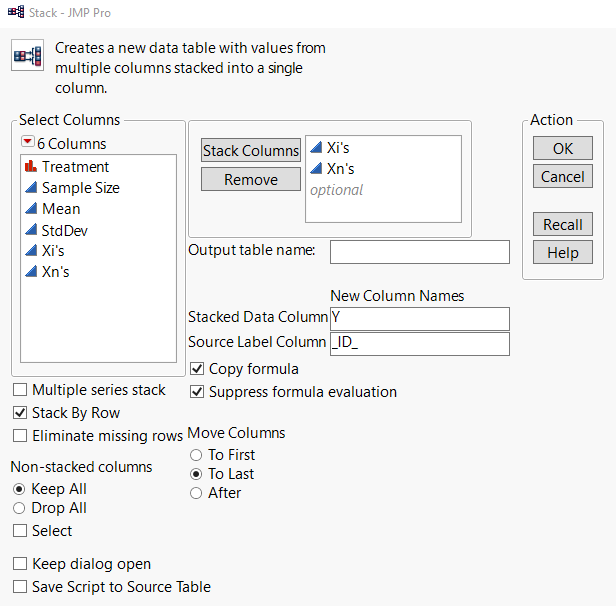
Task: Open the 6 Columns red triangle menu
Action: point(27,143)
